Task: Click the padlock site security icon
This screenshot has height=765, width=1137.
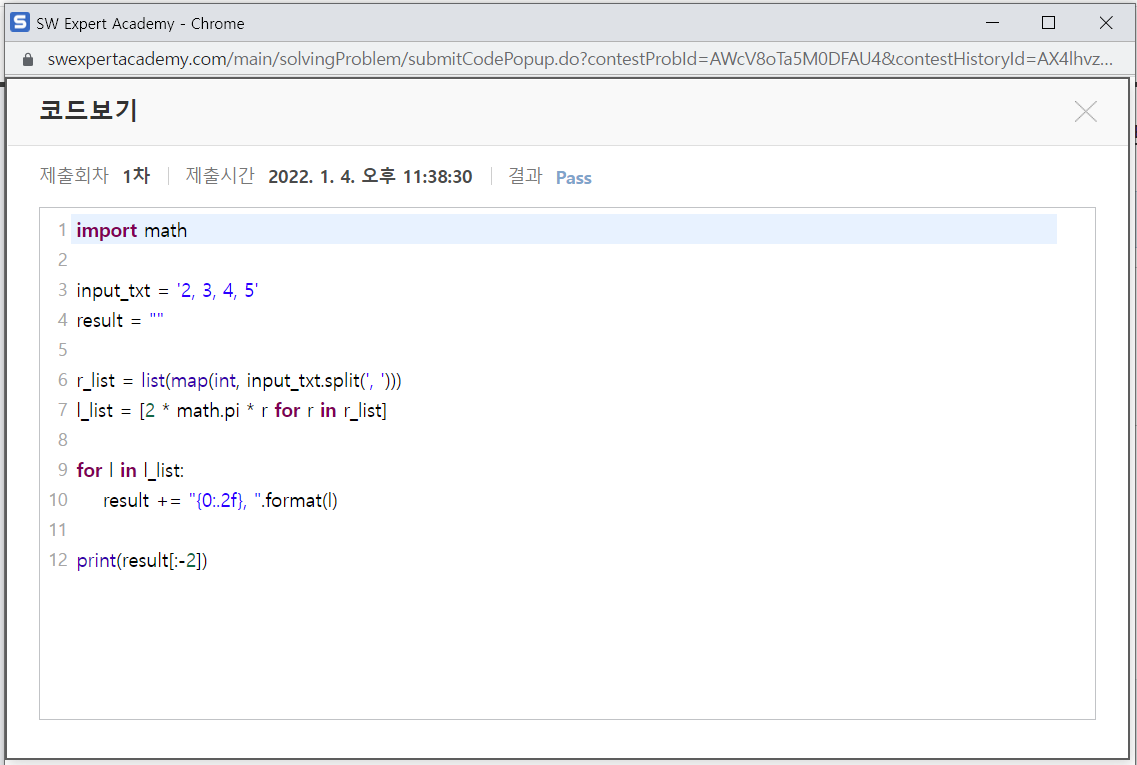Action: coord(28,59)
